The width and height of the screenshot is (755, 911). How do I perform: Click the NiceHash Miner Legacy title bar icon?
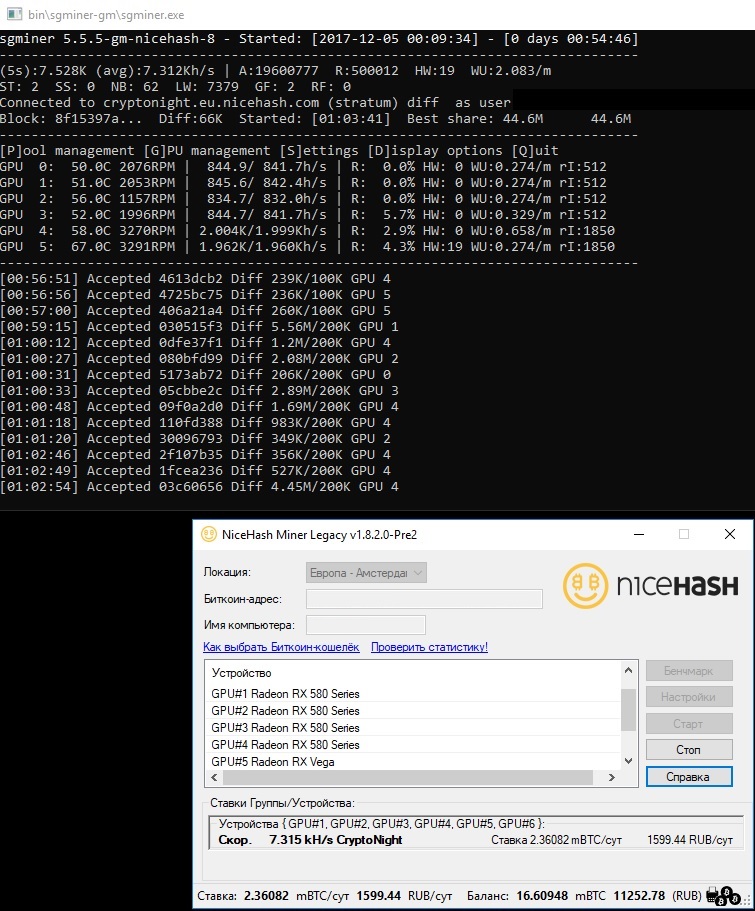209,535
